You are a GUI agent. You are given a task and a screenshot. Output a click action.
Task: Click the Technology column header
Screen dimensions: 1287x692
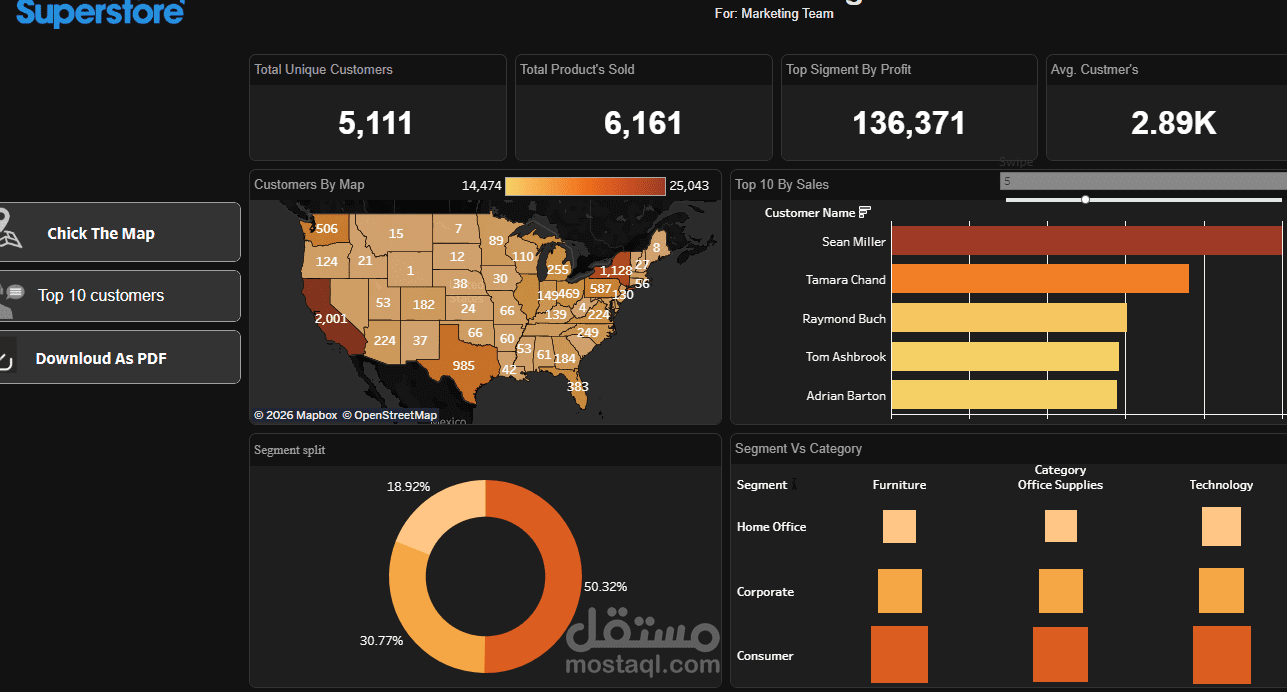click(1221, 484)
